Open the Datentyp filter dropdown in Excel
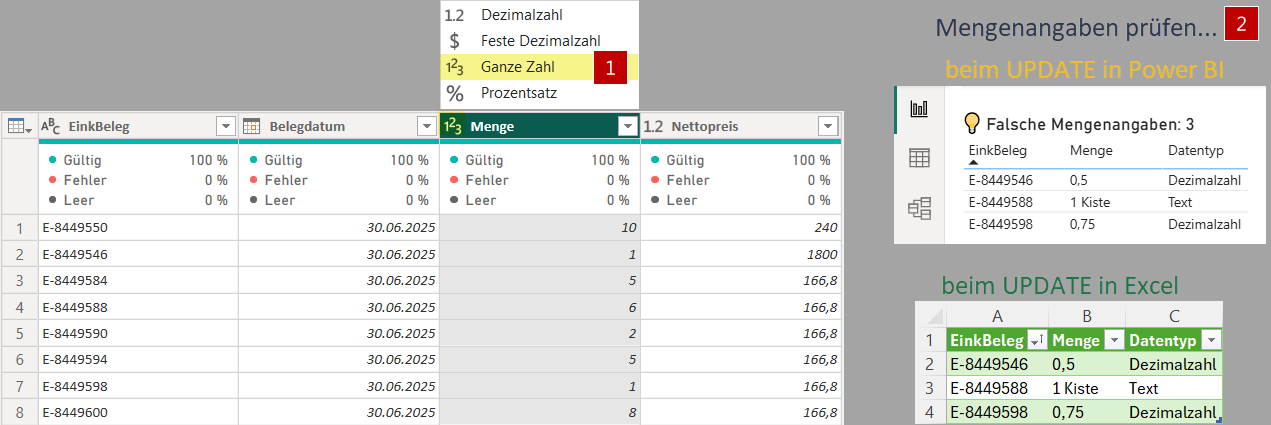 [x=1211, y=339]
